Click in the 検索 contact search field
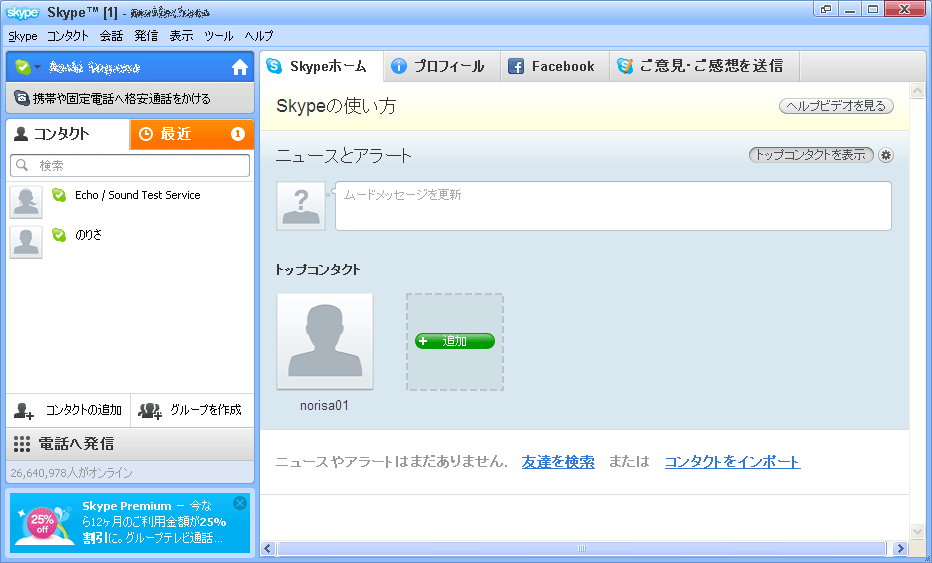Image resolution: width=932 pixels, height=563 pixels. pos(130,165)
